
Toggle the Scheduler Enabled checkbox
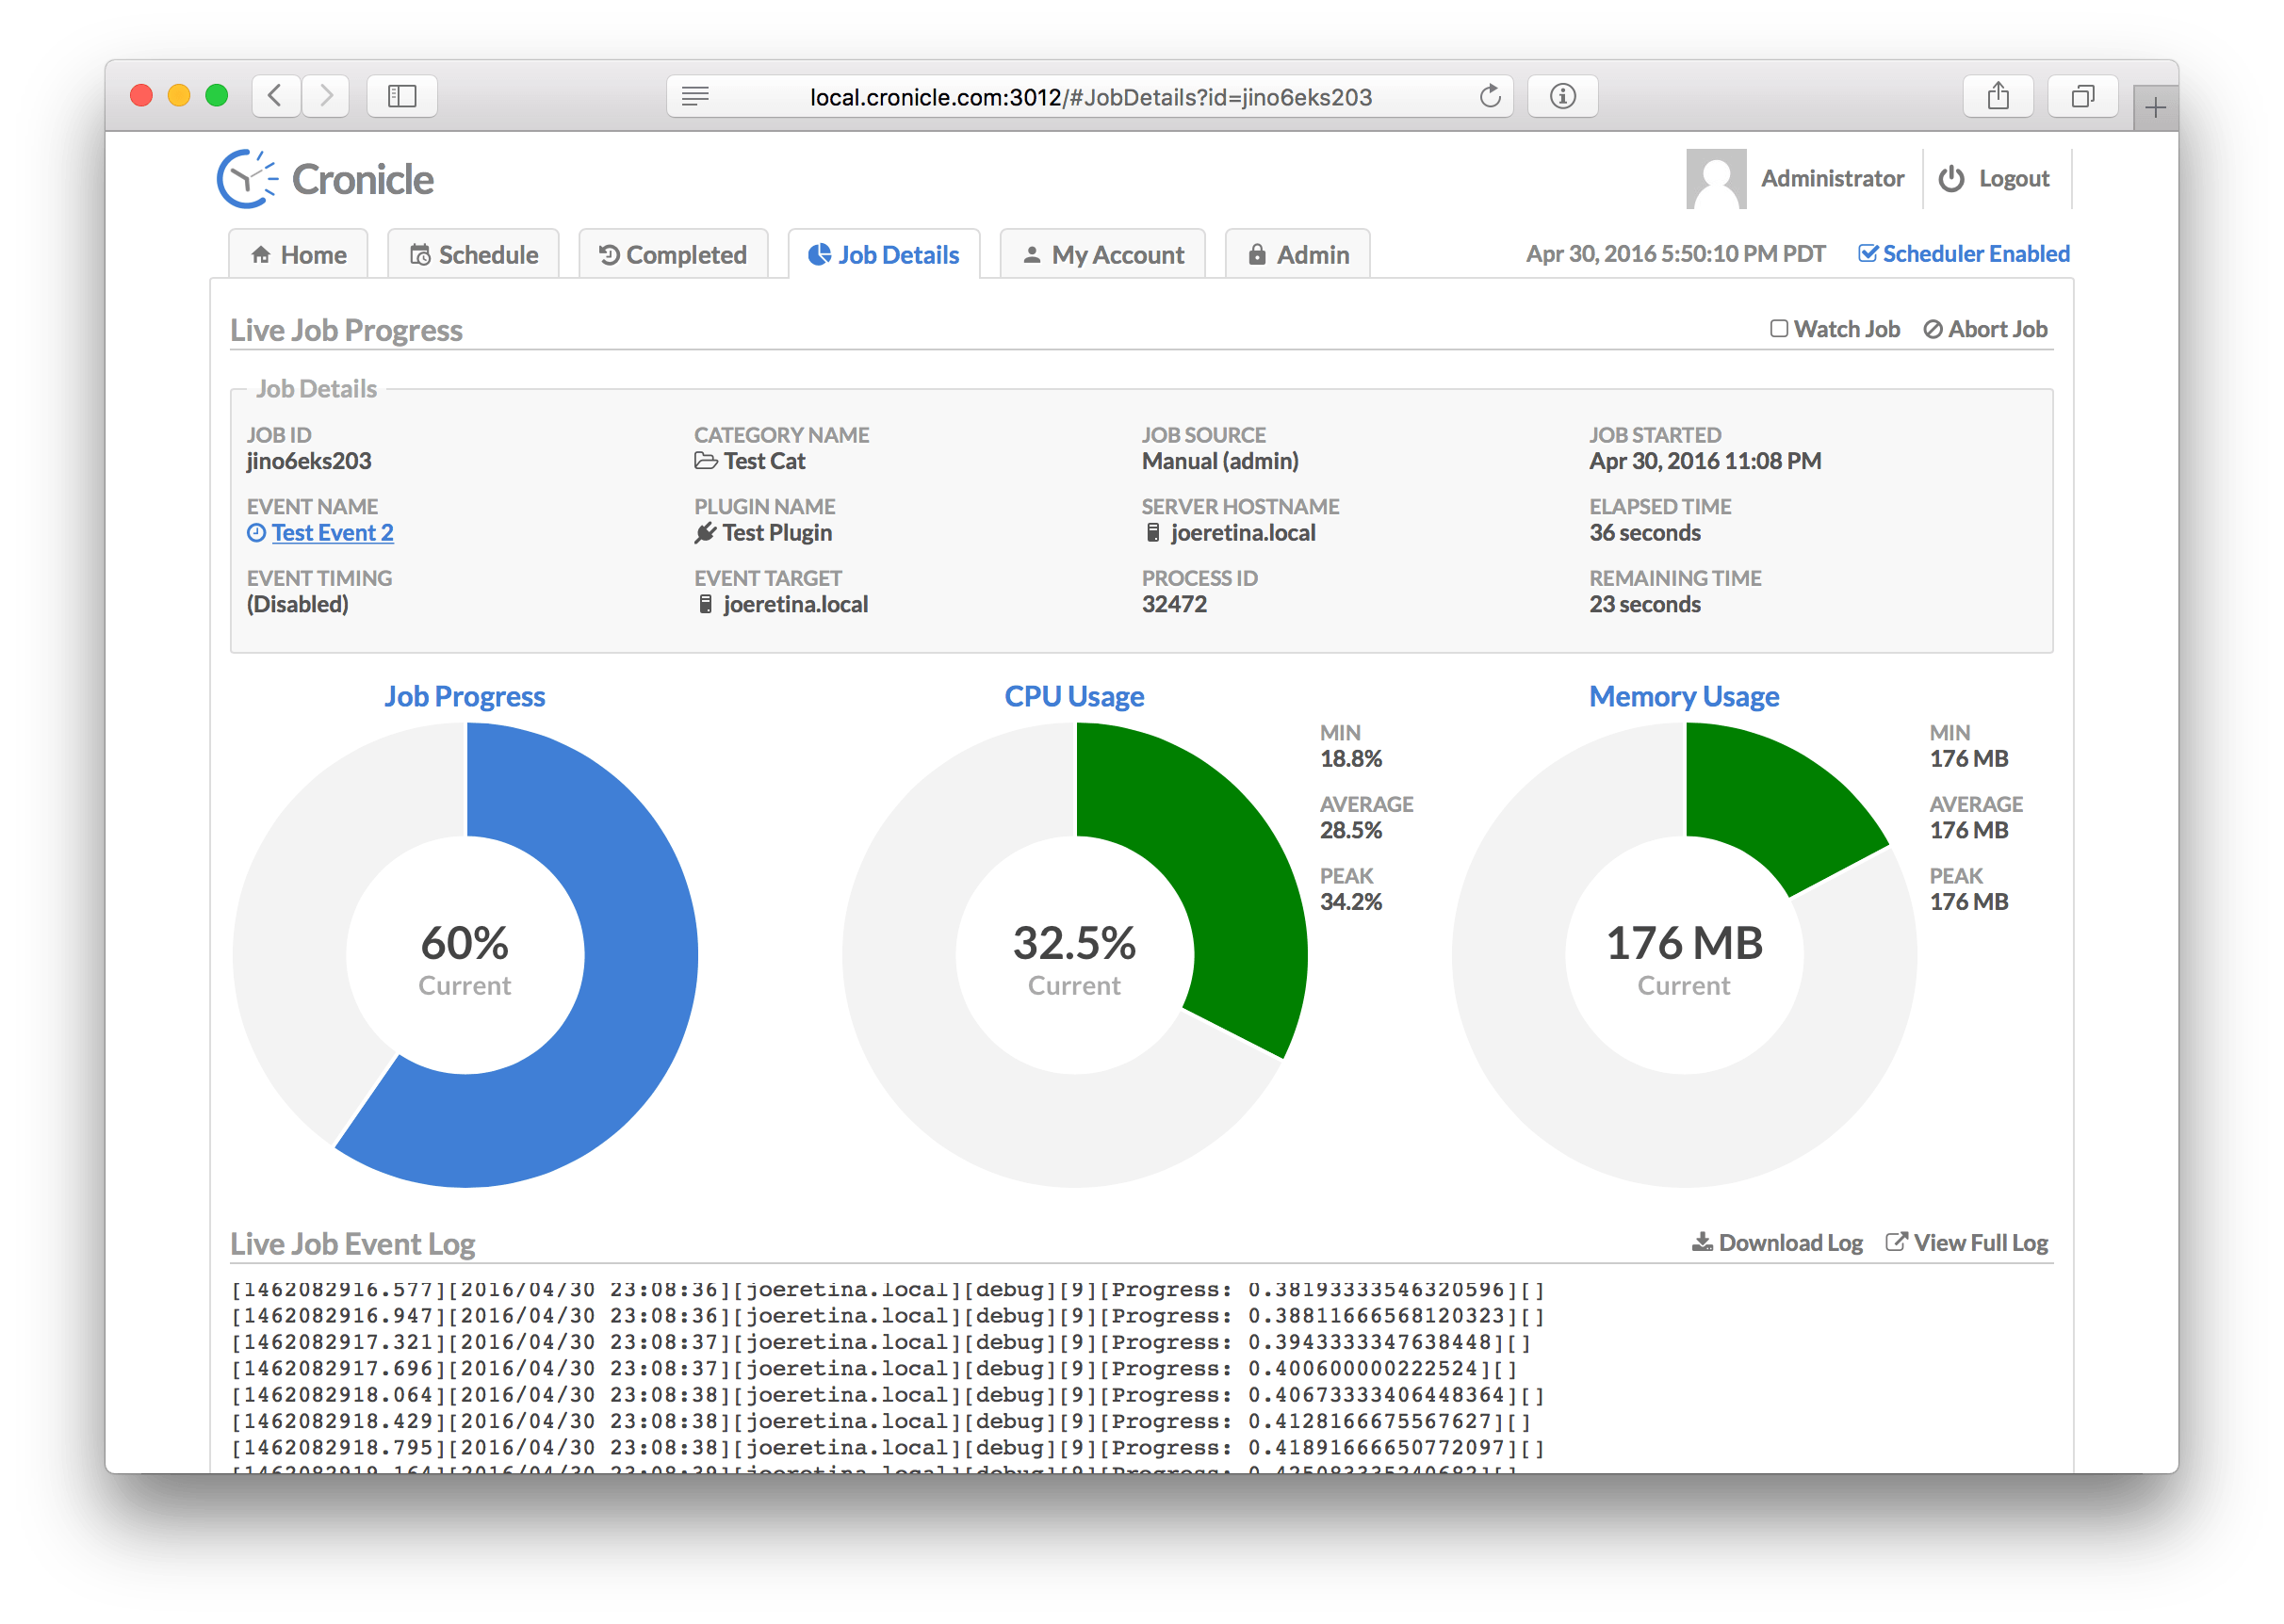pyautogui.click(x=1867, y=254)
